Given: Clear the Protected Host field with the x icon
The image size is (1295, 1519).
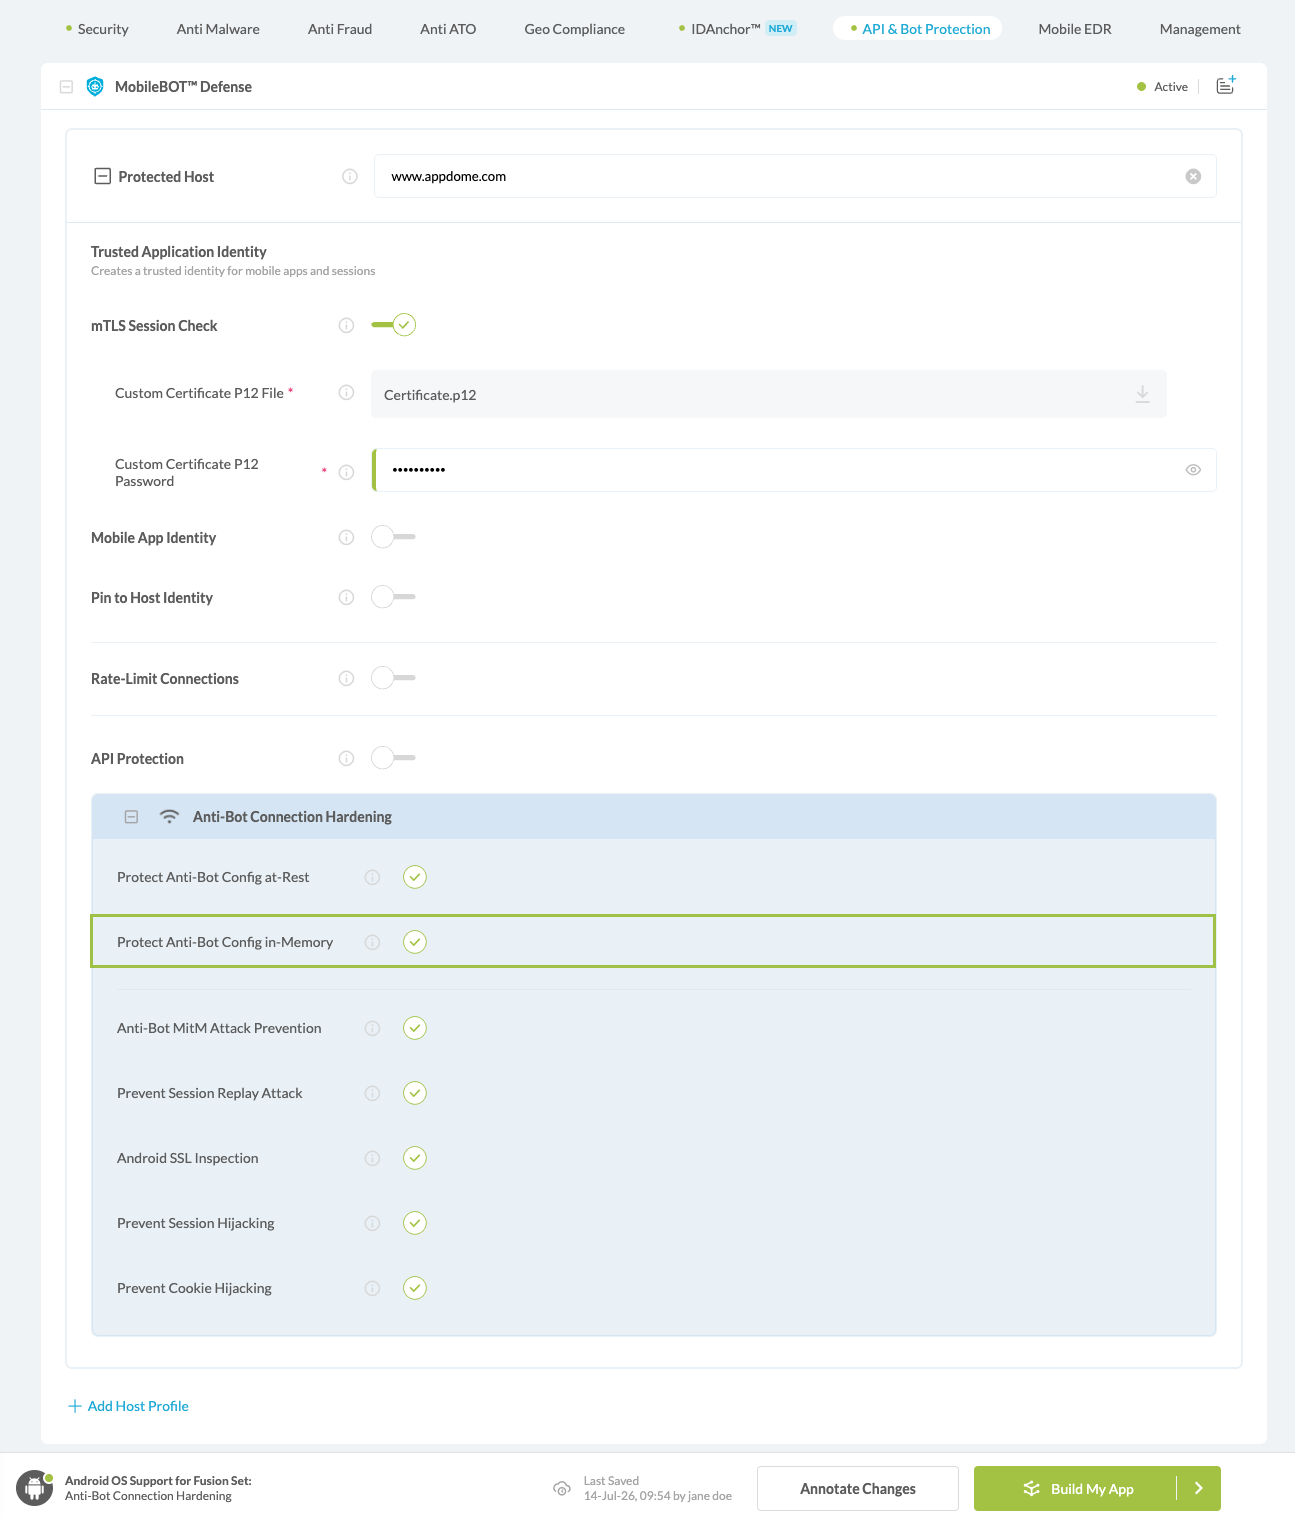Looking at the screenshot, I should click(x=1193, y=176).
